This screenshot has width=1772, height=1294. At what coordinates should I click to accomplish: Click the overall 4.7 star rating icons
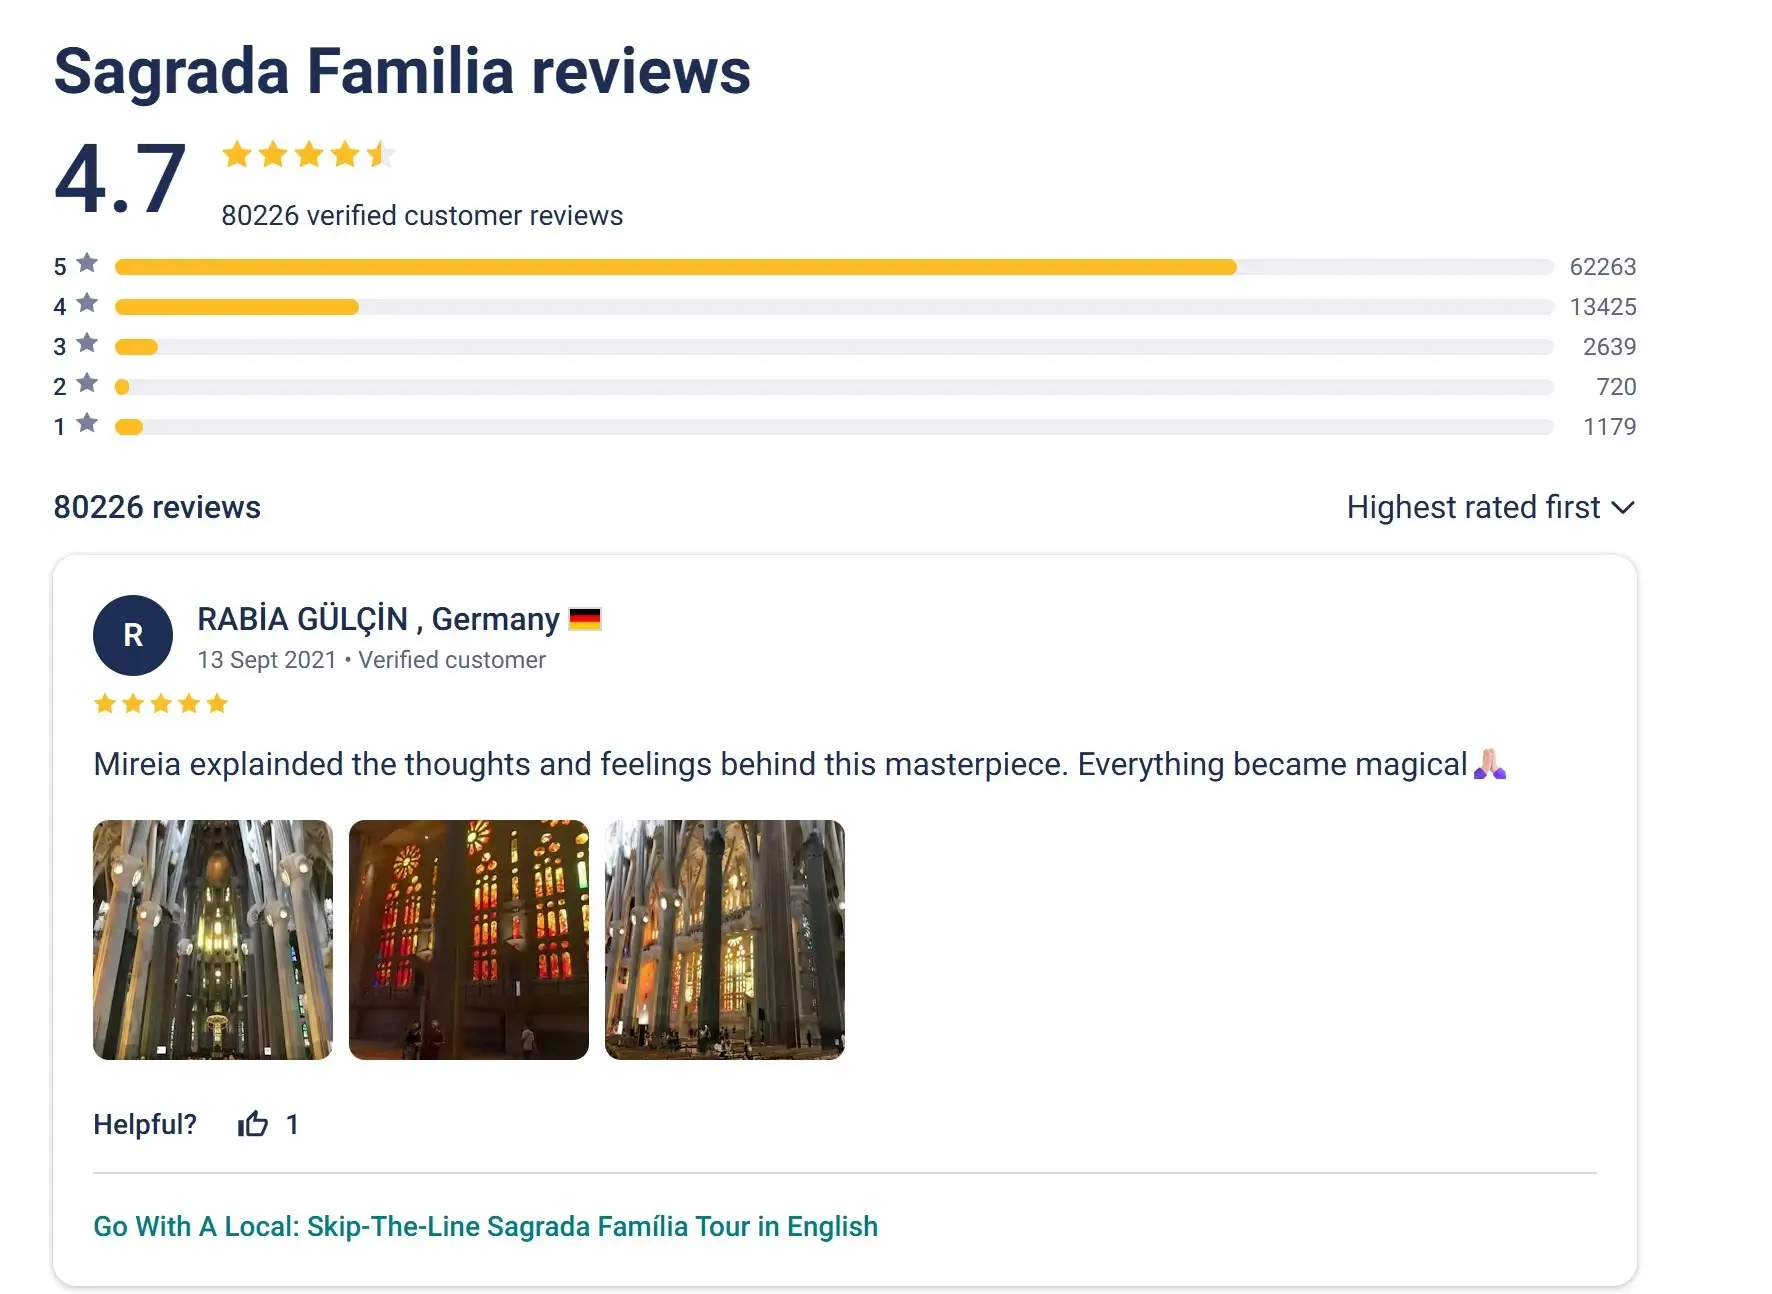pos(309,154)
